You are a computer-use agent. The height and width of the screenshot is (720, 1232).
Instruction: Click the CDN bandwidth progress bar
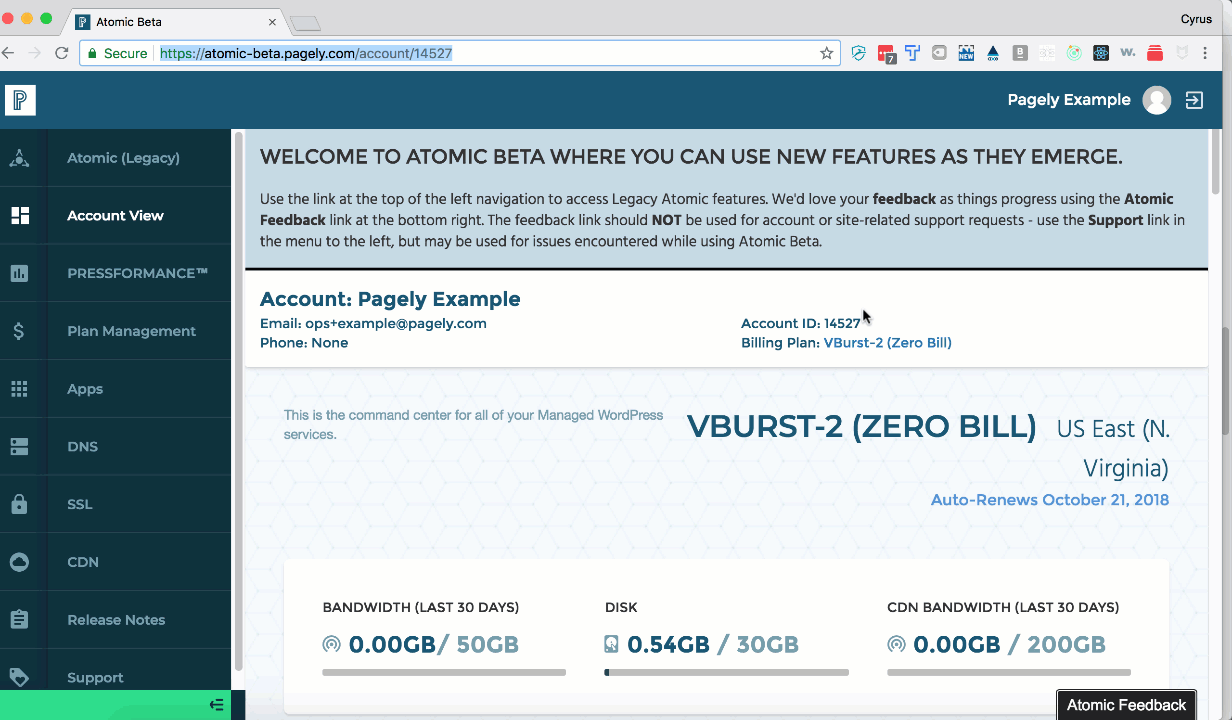point(1009,673)
